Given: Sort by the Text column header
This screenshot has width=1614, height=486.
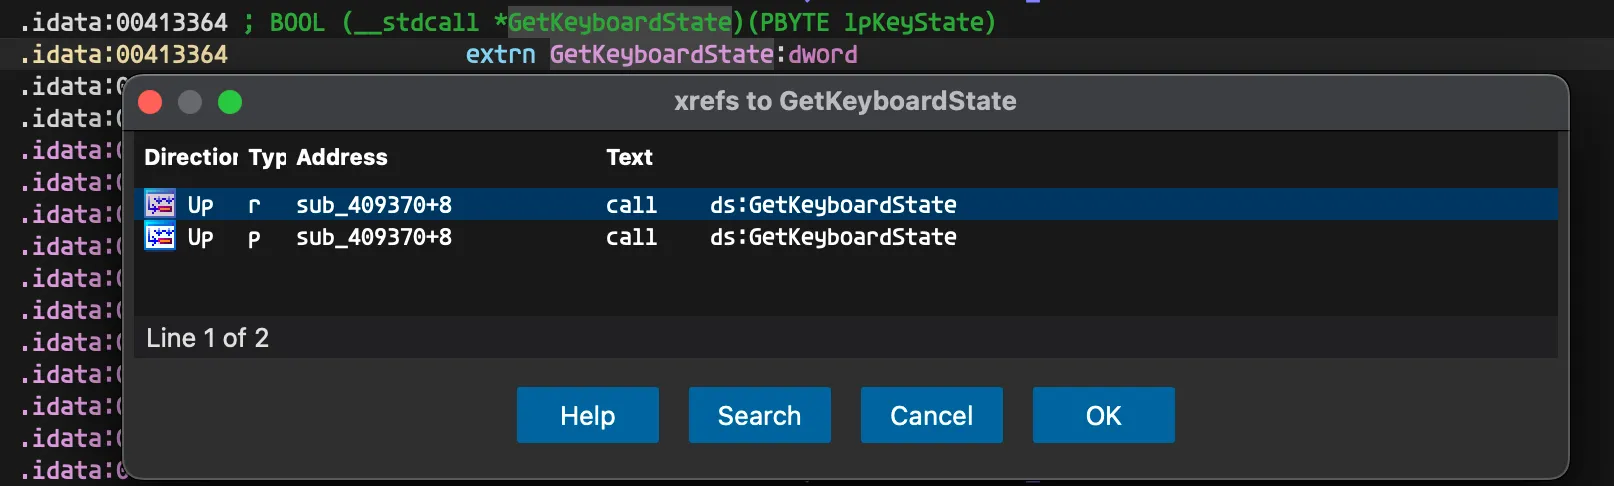Looking at the screenshot, I should point(629,157).
